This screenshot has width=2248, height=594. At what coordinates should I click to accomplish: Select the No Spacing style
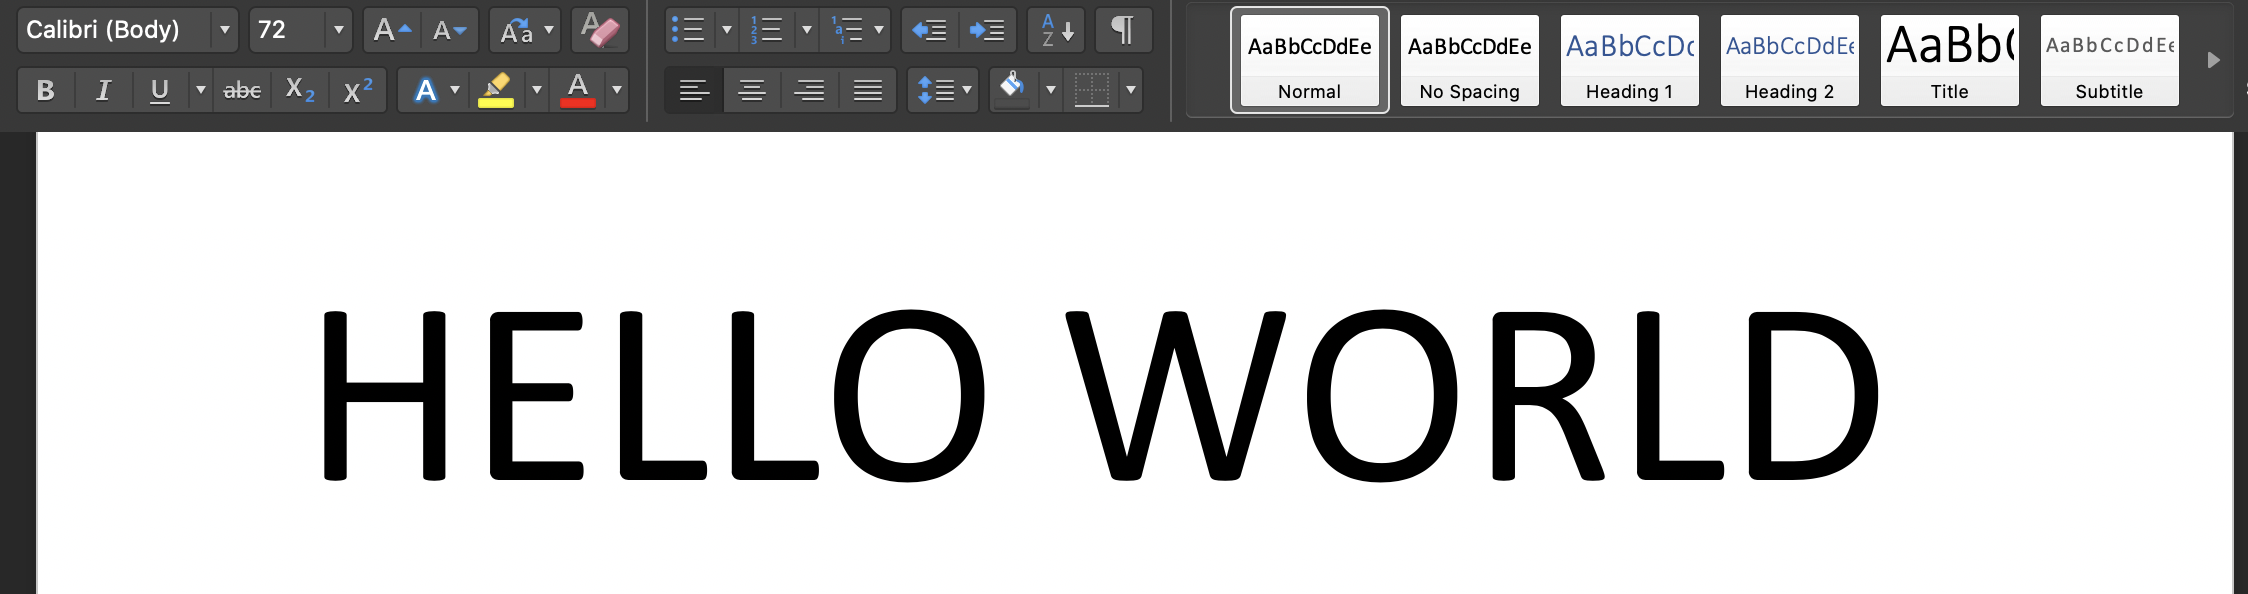click(x=1469, y=60)
